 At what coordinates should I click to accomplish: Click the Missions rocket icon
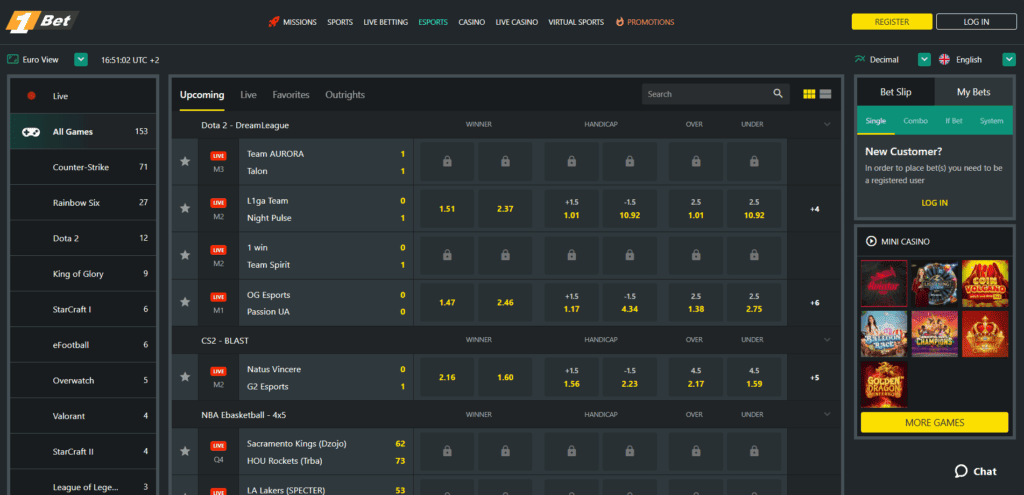pyautogui.click(x=274, y=22)
